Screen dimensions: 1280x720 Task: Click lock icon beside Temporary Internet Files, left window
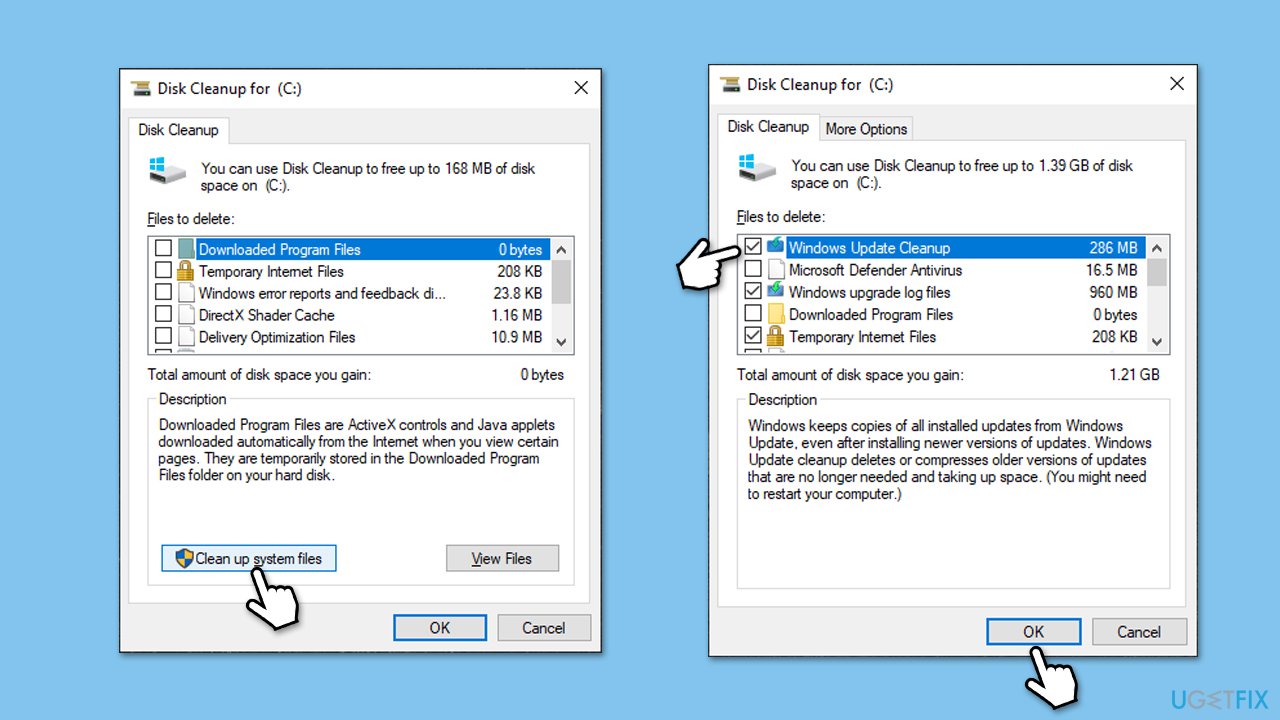(186, 271)
